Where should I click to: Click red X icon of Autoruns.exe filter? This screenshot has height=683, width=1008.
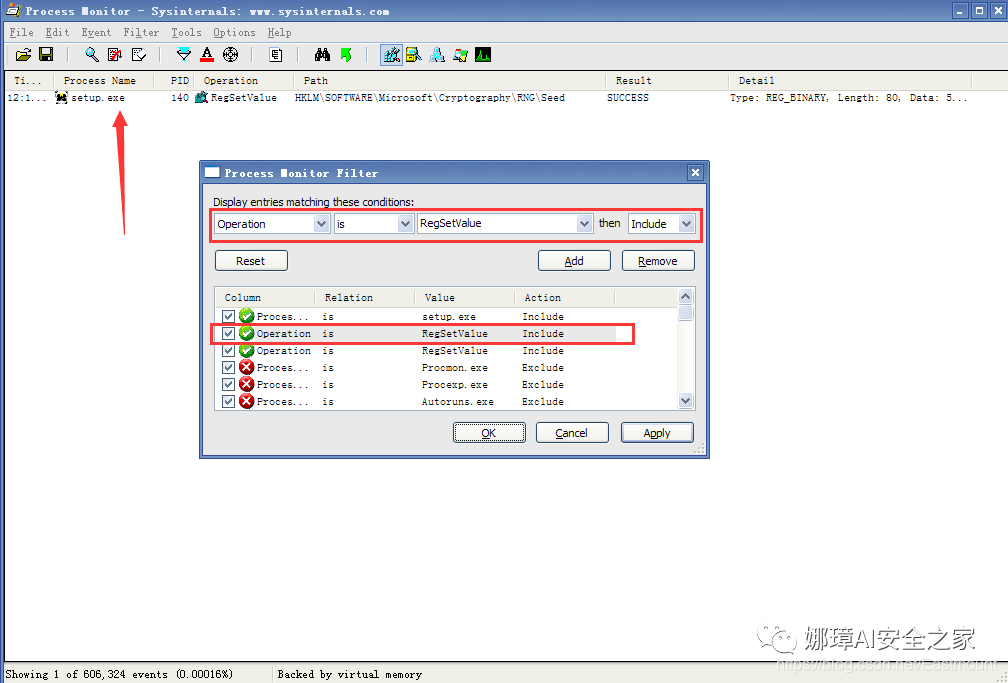[x=246, y=401]
